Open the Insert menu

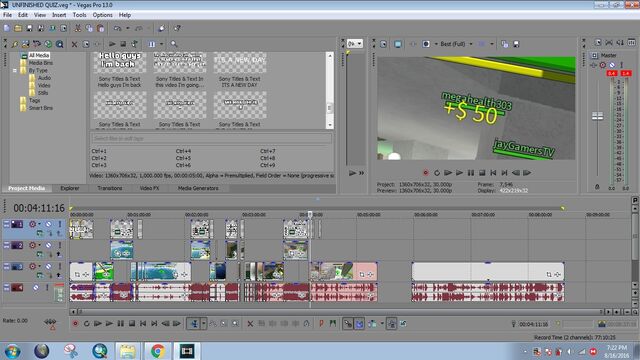coord(59,15)
